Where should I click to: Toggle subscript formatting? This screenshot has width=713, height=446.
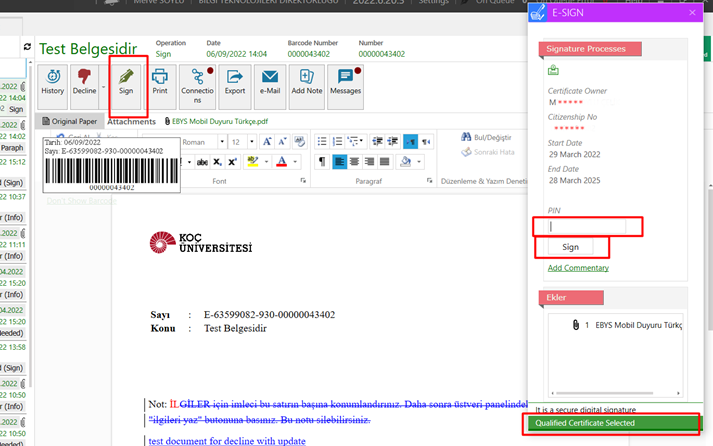tap(217, 162)
